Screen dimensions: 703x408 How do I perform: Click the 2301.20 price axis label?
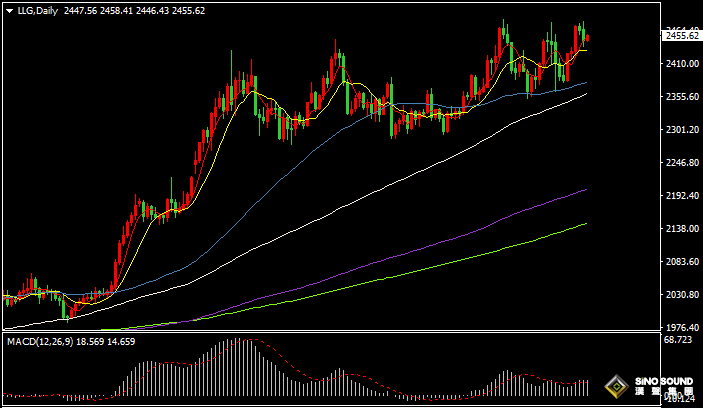click(679, 130)
